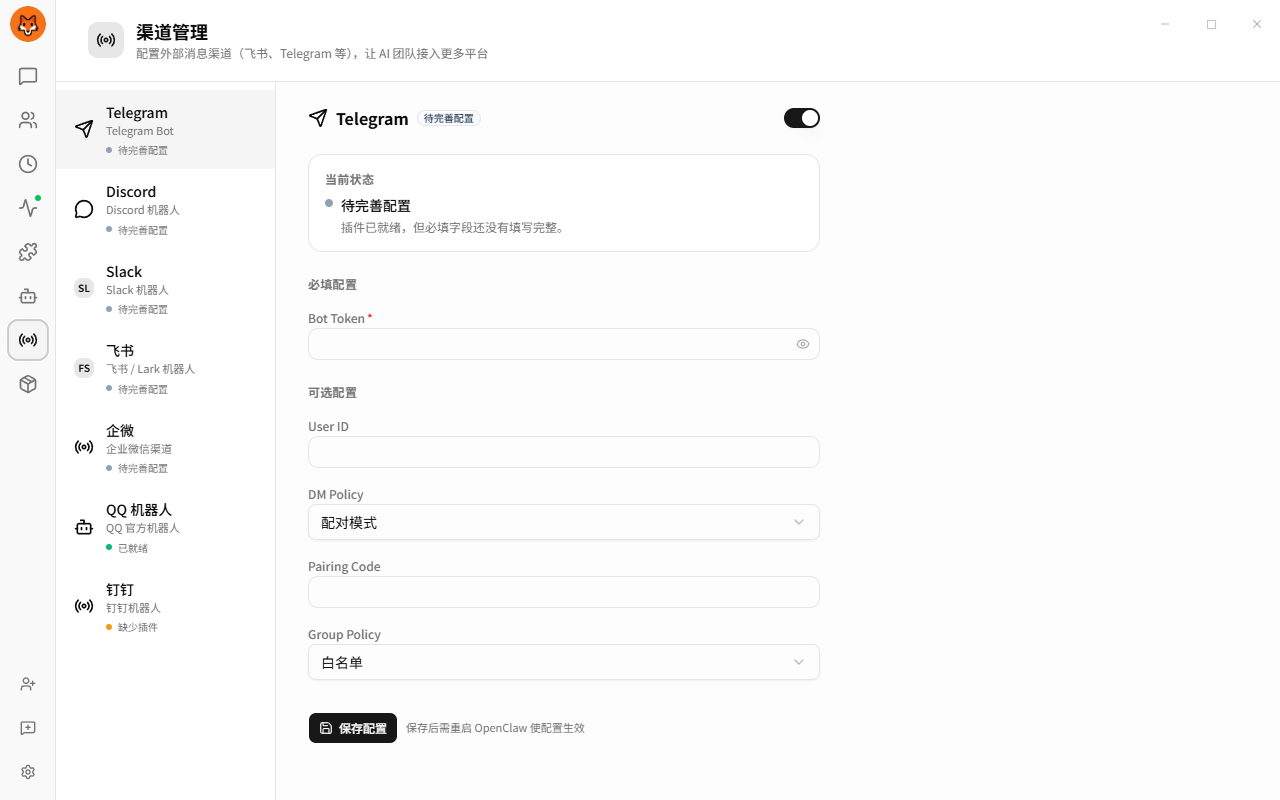Viewport: 1280px width, 800px height.
Task: Click the SL Slack badge icon
Action: 84,288
